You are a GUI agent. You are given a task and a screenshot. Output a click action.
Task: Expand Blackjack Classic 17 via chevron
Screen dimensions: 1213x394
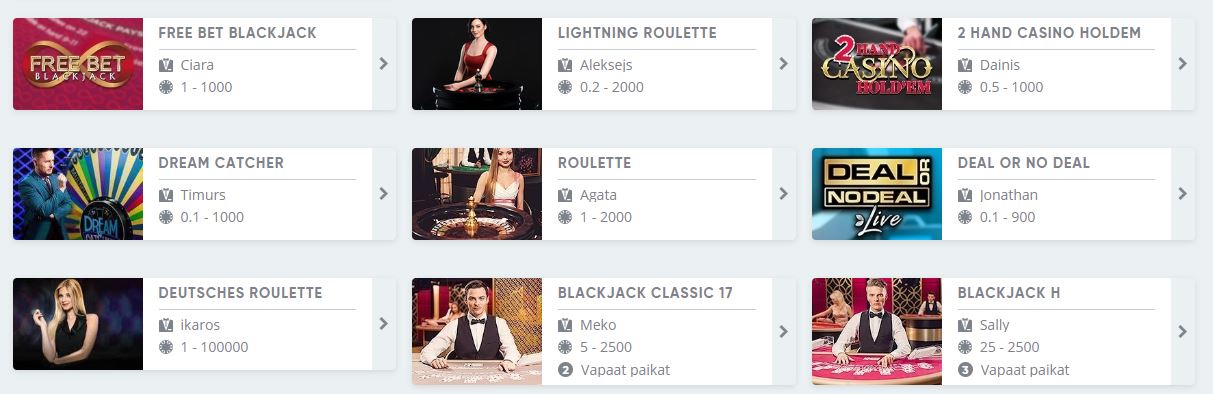pyautogui.click(x=783, y=331)
